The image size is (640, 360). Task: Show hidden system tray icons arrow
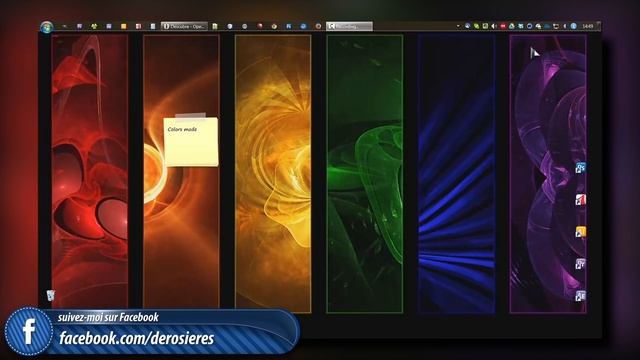(458, 26)
